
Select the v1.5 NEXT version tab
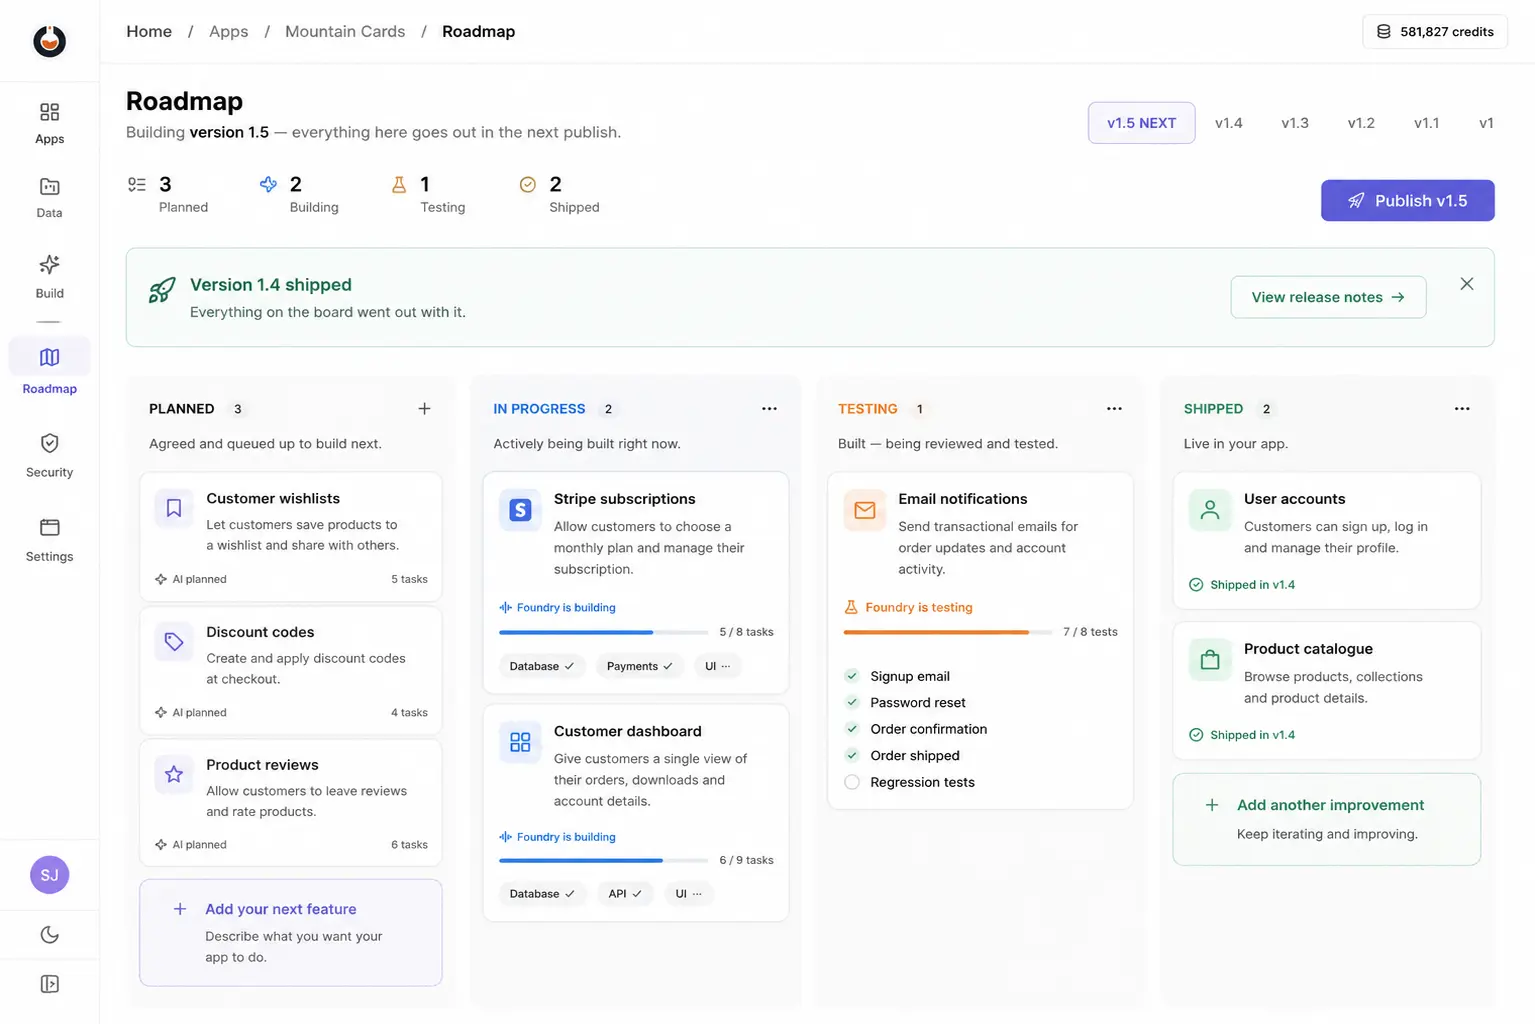pyautogui.click(x=1141, y=123)
